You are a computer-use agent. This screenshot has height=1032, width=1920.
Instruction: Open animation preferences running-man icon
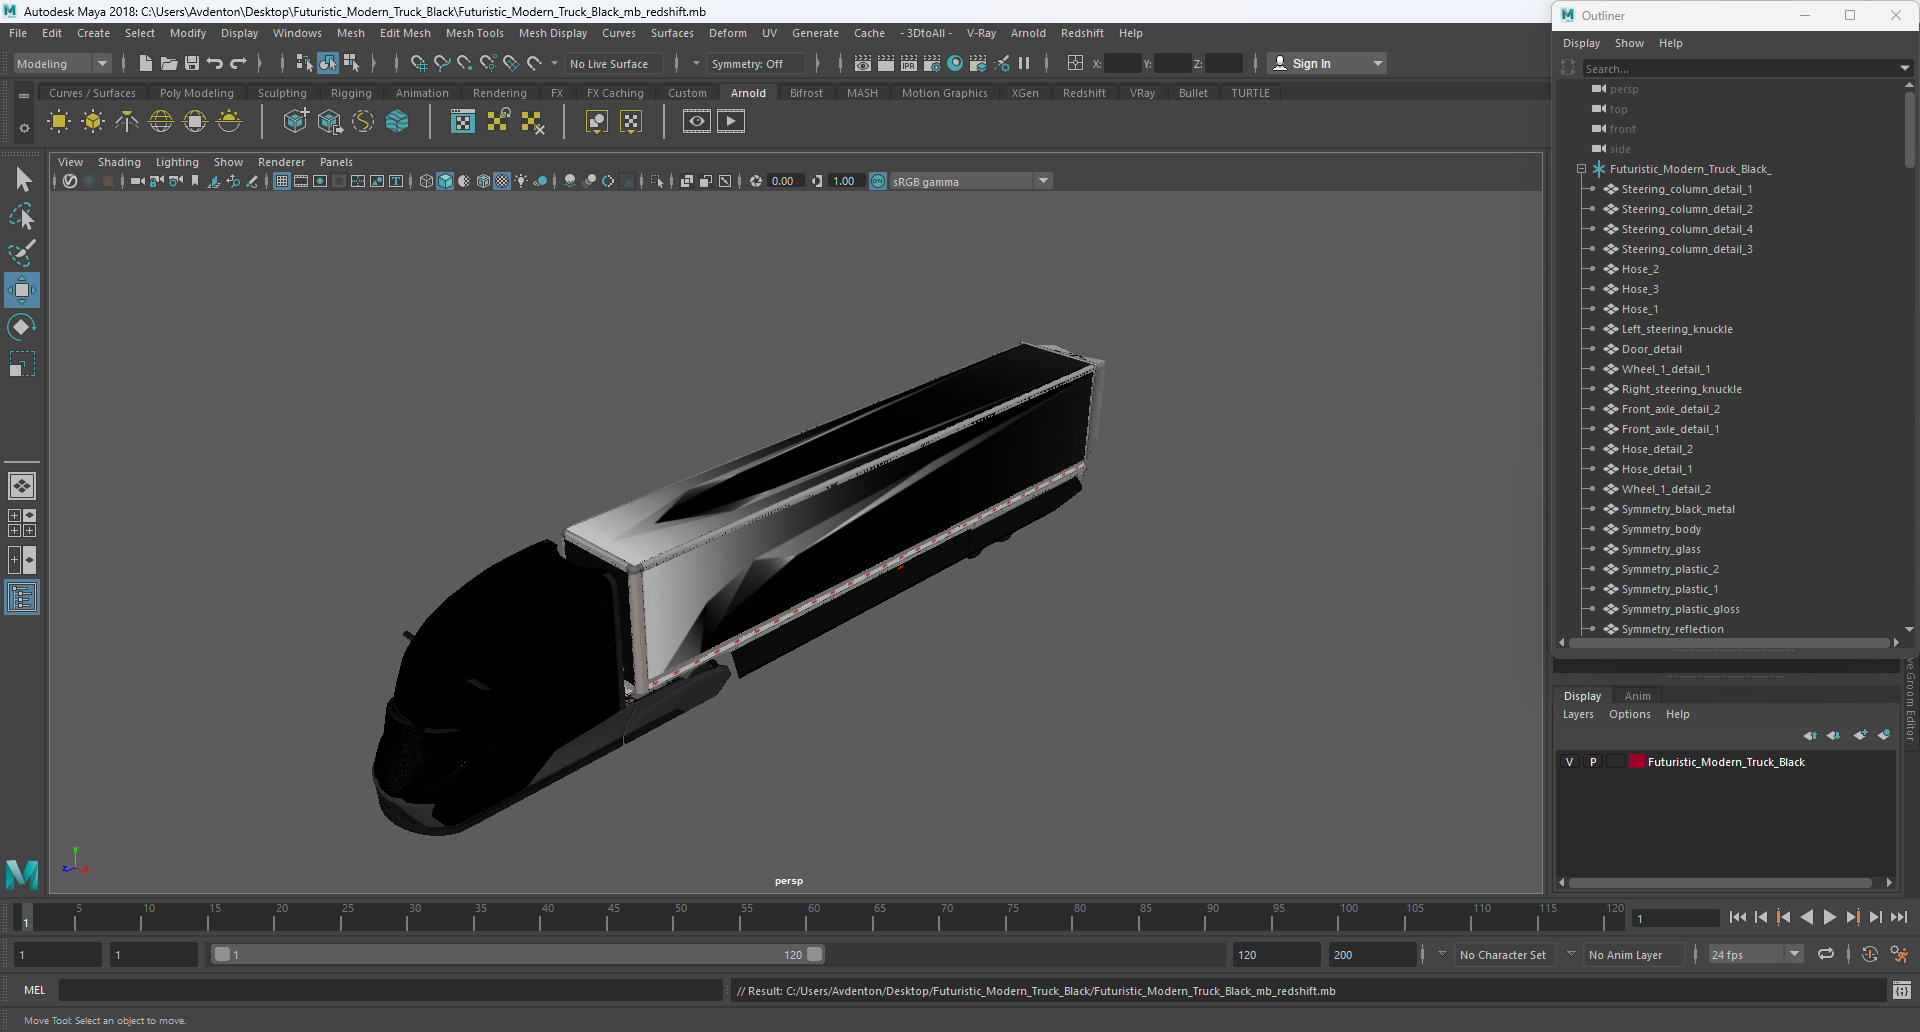(1899, 954)
